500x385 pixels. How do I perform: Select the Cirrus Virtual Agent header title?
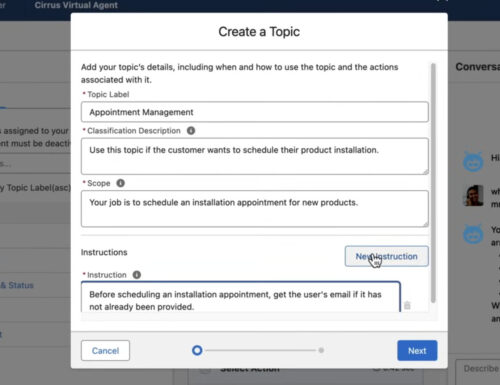pos(76,5)
